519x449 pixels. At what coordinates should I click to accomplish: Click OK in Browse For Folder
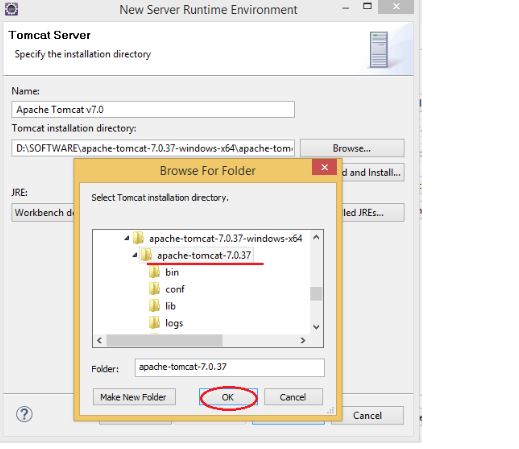point(228,397)
